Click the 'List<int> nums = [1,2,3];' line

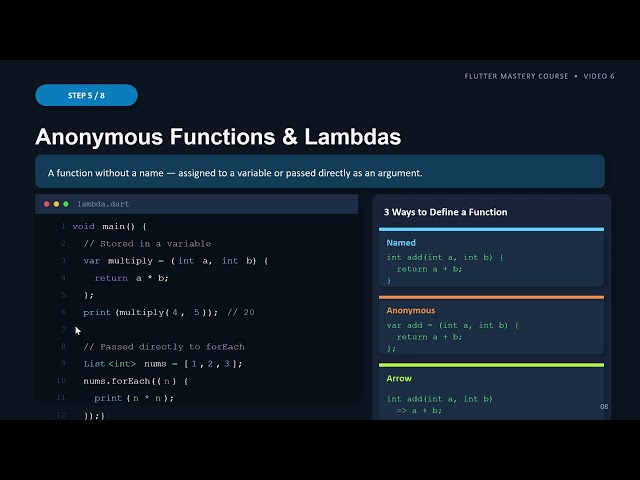pos(163,364)
